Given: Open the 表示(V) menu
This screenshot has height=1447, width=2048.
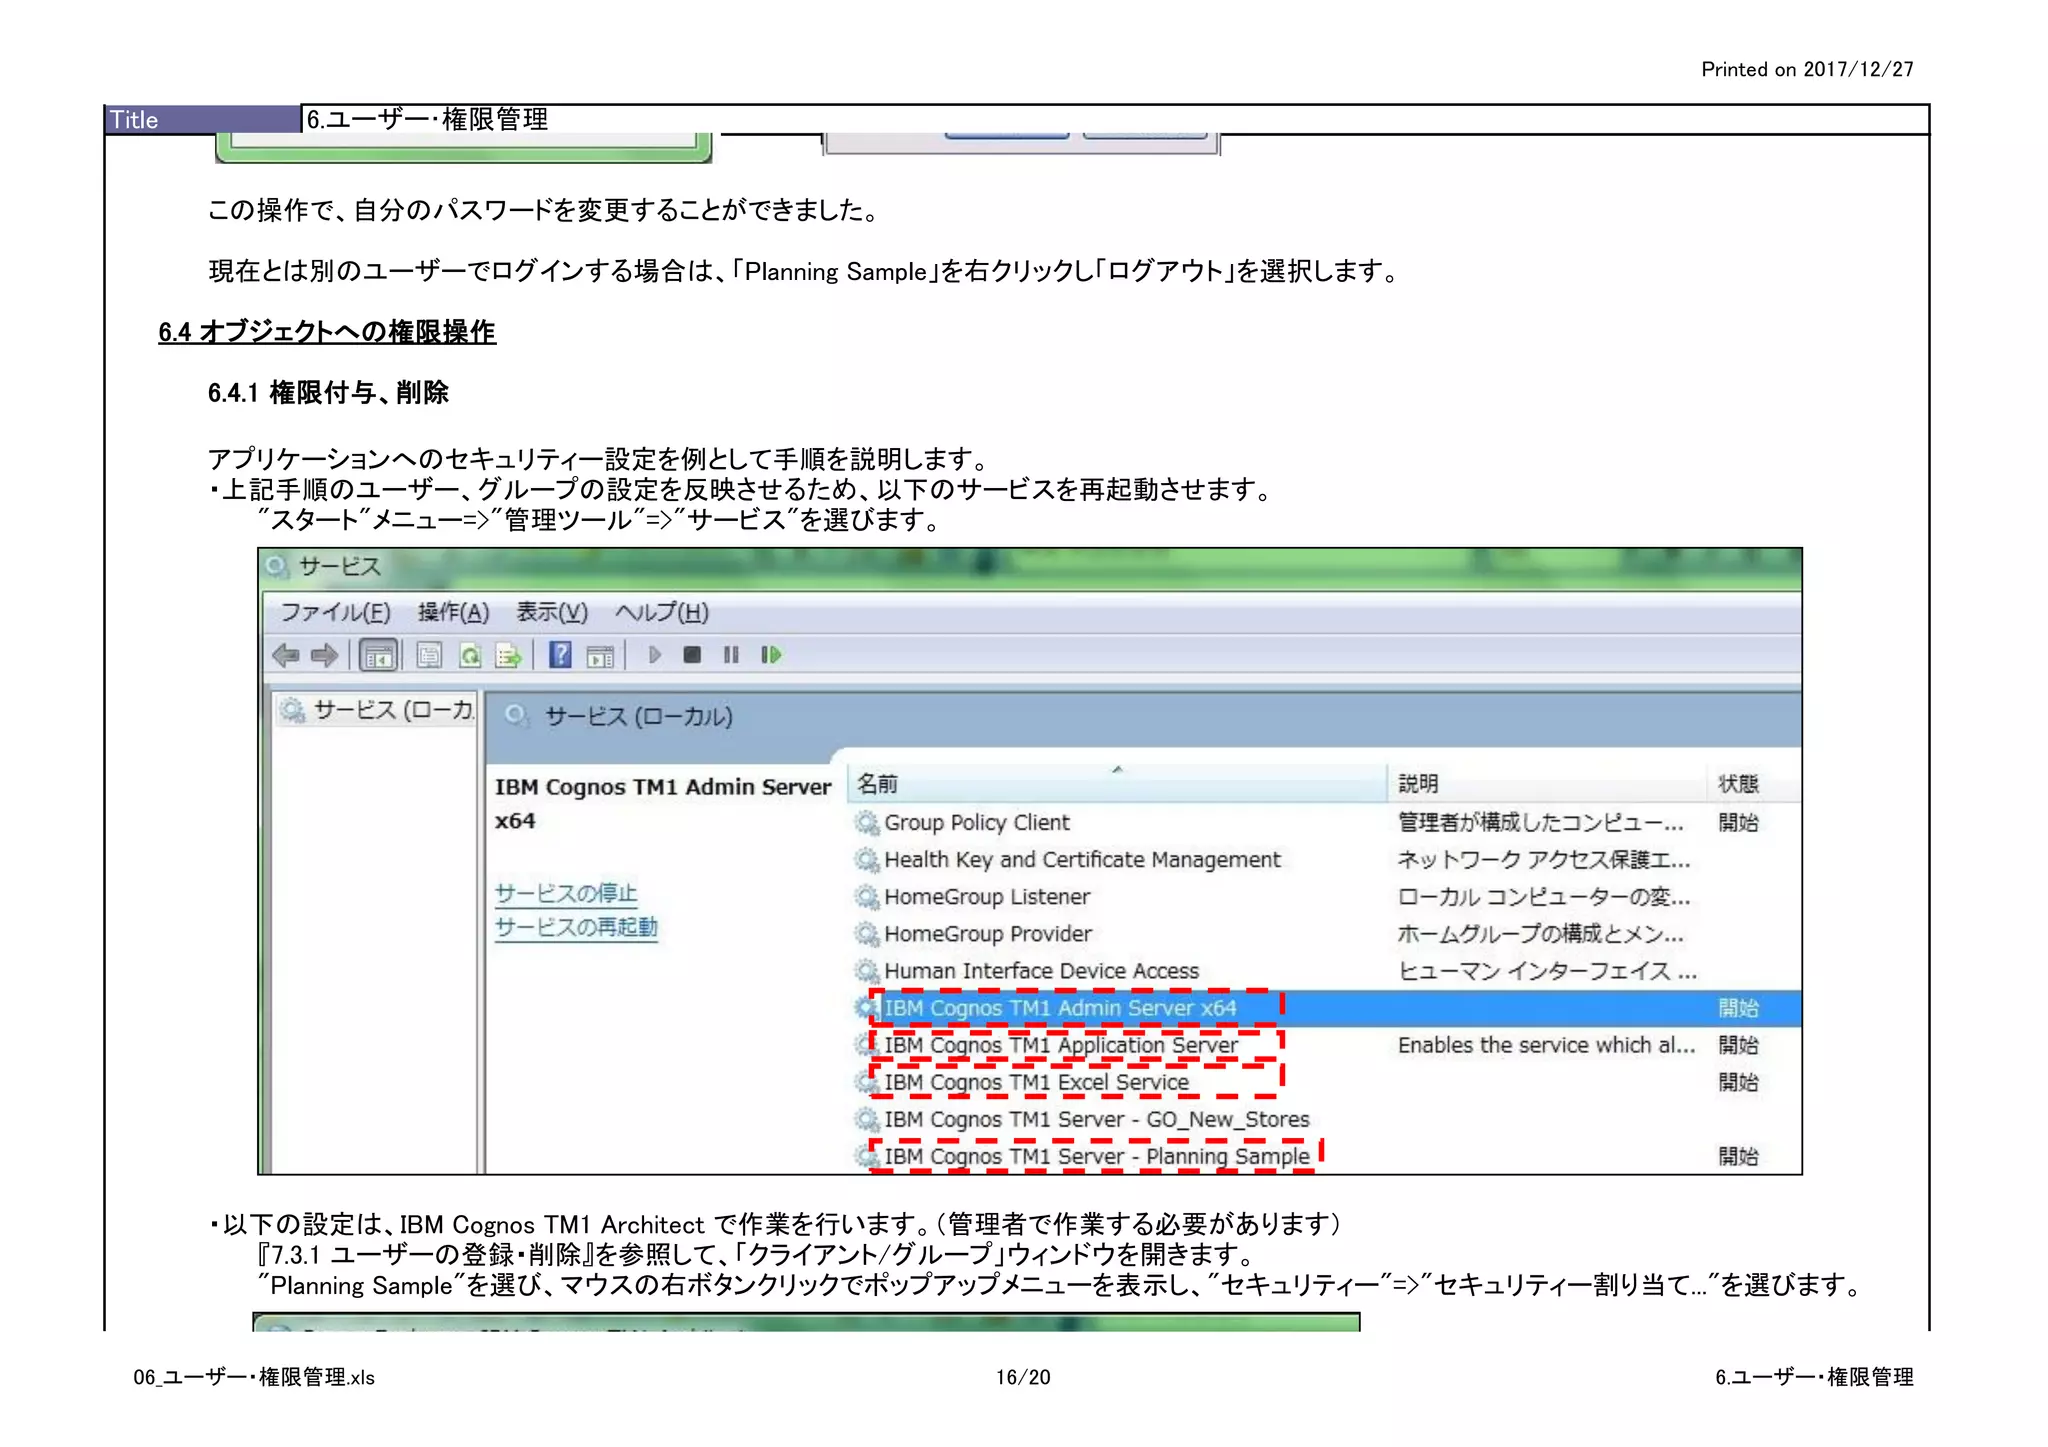Looking at the screenshot, I should pyautogui.click(x=552, y=612).
